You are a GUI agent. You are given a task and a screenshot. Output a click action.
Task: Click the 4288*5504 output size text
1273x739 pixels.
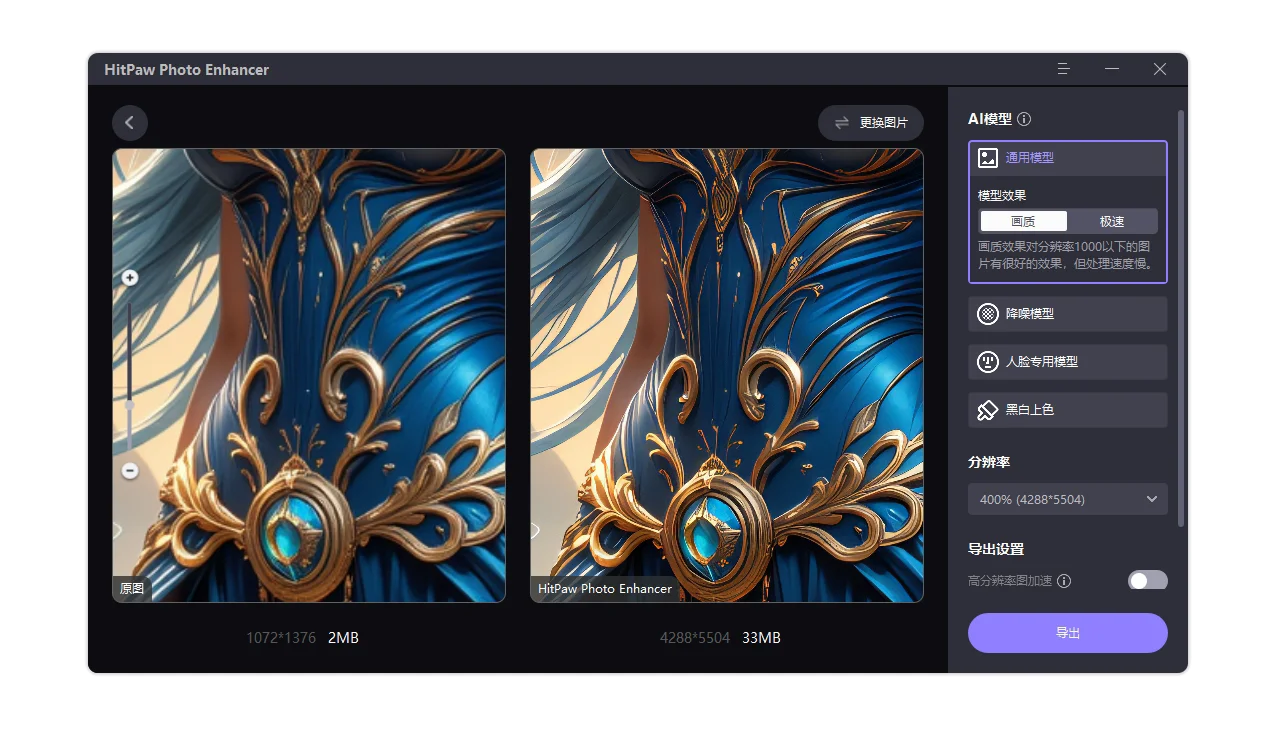pyautogui.click(x=695, y=638)
